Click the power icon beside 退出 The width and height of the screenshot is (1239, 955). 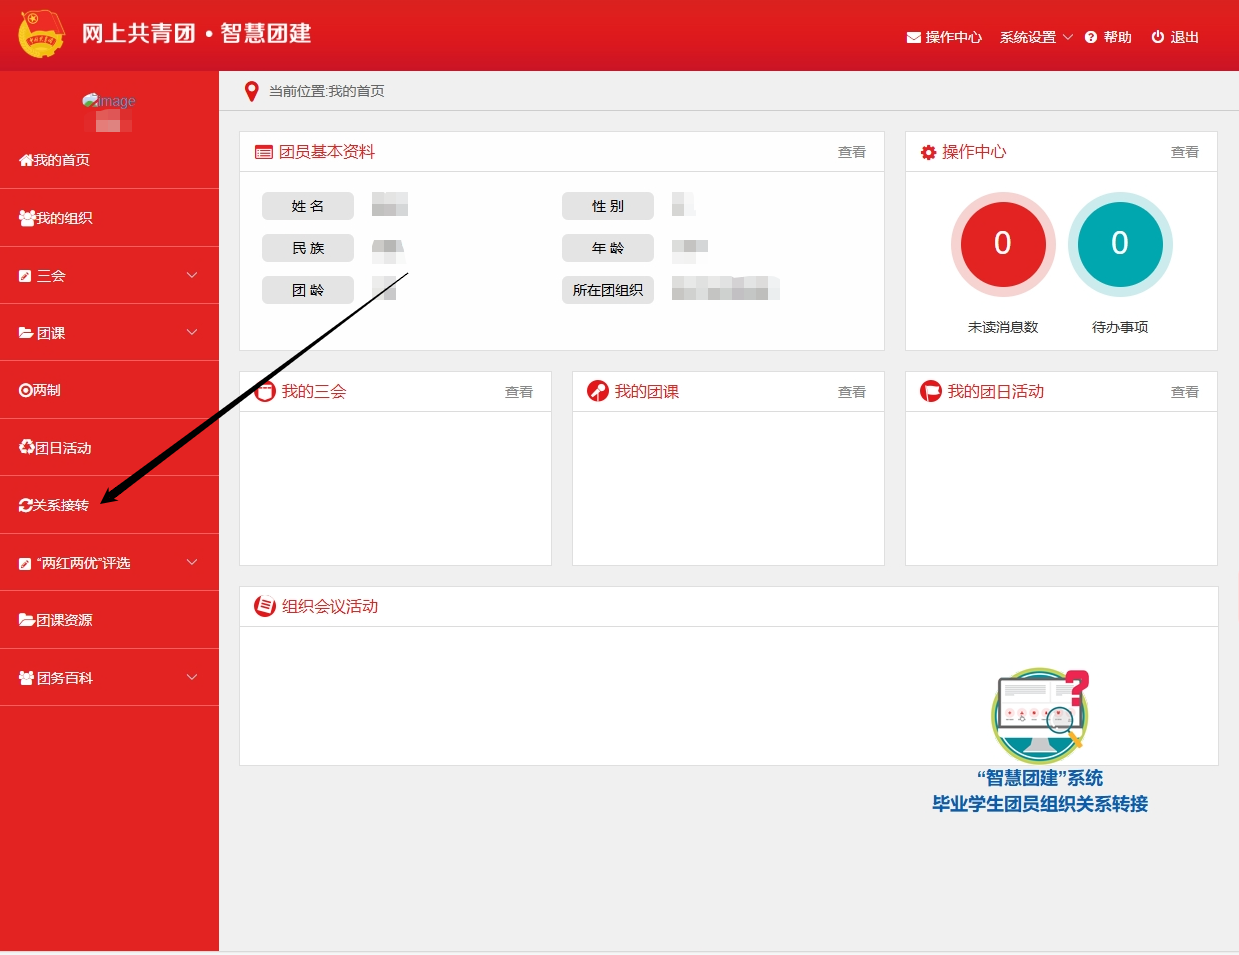[x=1158, y=37]
